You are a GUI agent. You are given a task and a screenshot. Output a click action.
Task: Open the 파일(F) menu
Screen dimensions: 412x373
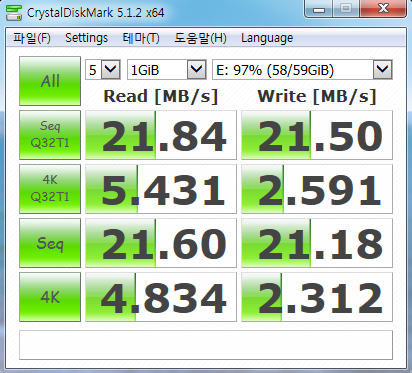click(32, 38)
